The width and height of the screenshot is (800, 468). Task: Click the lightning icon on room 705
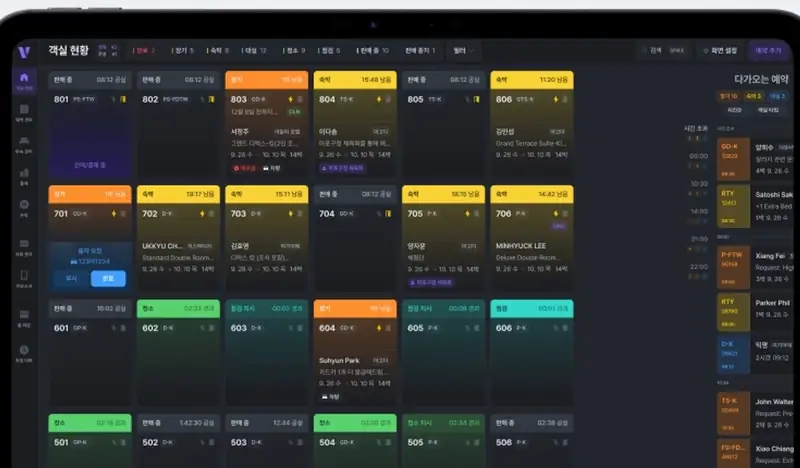pyautogui.click(x=467, y=213)
